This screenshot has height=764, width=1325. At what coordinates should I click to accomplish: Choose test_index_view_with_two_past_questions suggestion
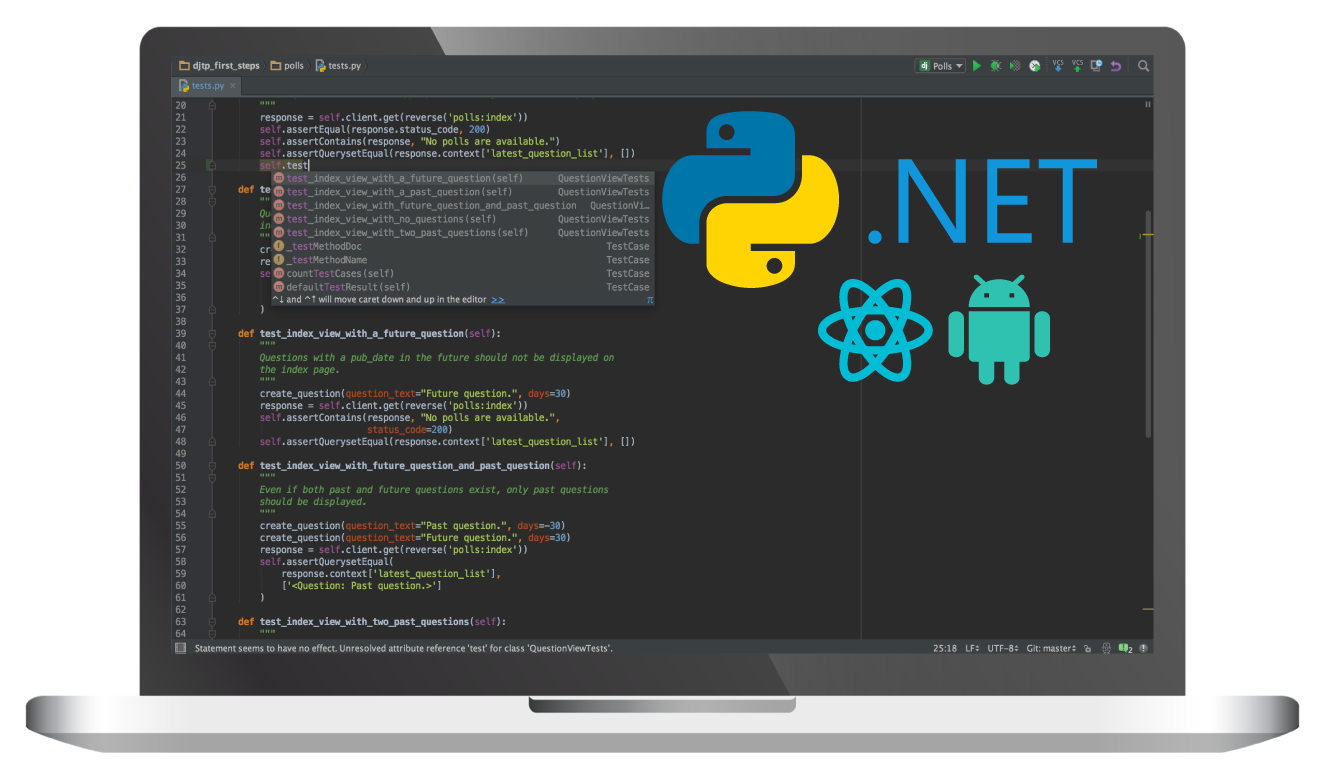[462, 233]
